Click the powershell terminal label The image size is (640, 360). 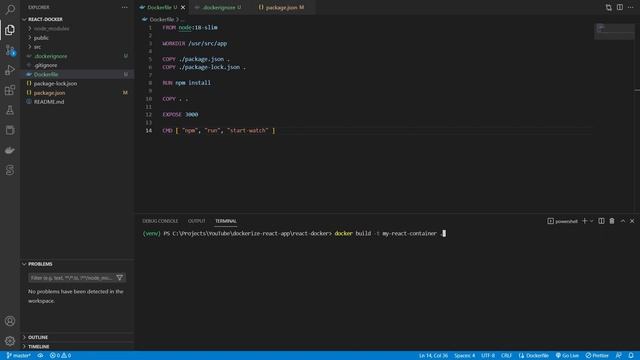562,221
